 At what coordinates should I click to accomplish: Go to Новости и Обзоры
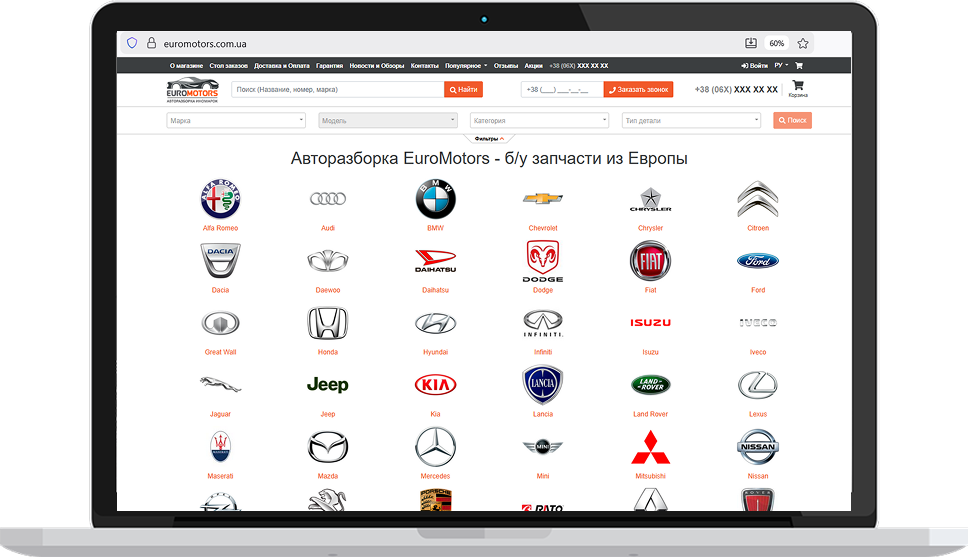377,65
